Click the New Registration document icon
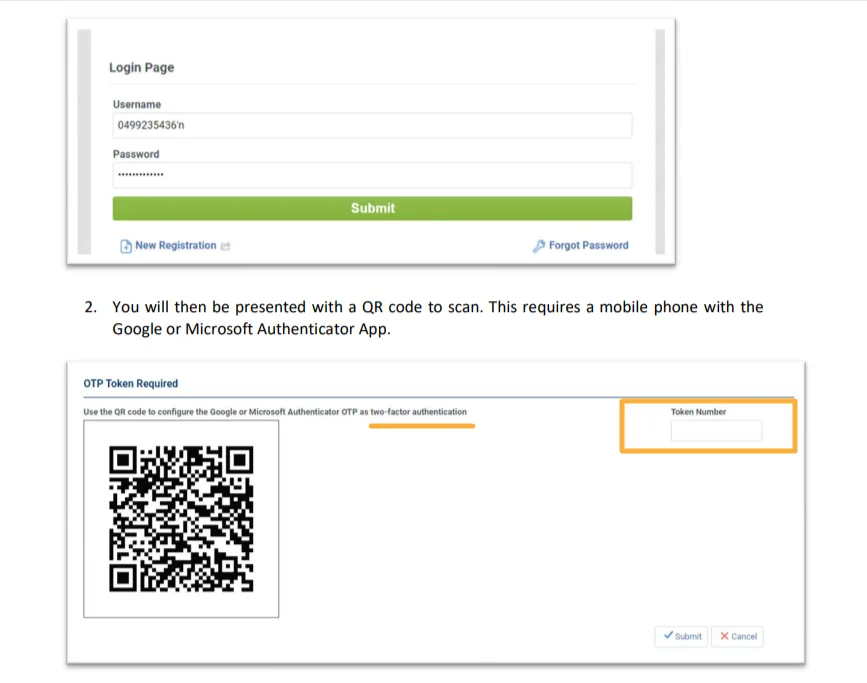867x683 pixels. pos(126,246)
